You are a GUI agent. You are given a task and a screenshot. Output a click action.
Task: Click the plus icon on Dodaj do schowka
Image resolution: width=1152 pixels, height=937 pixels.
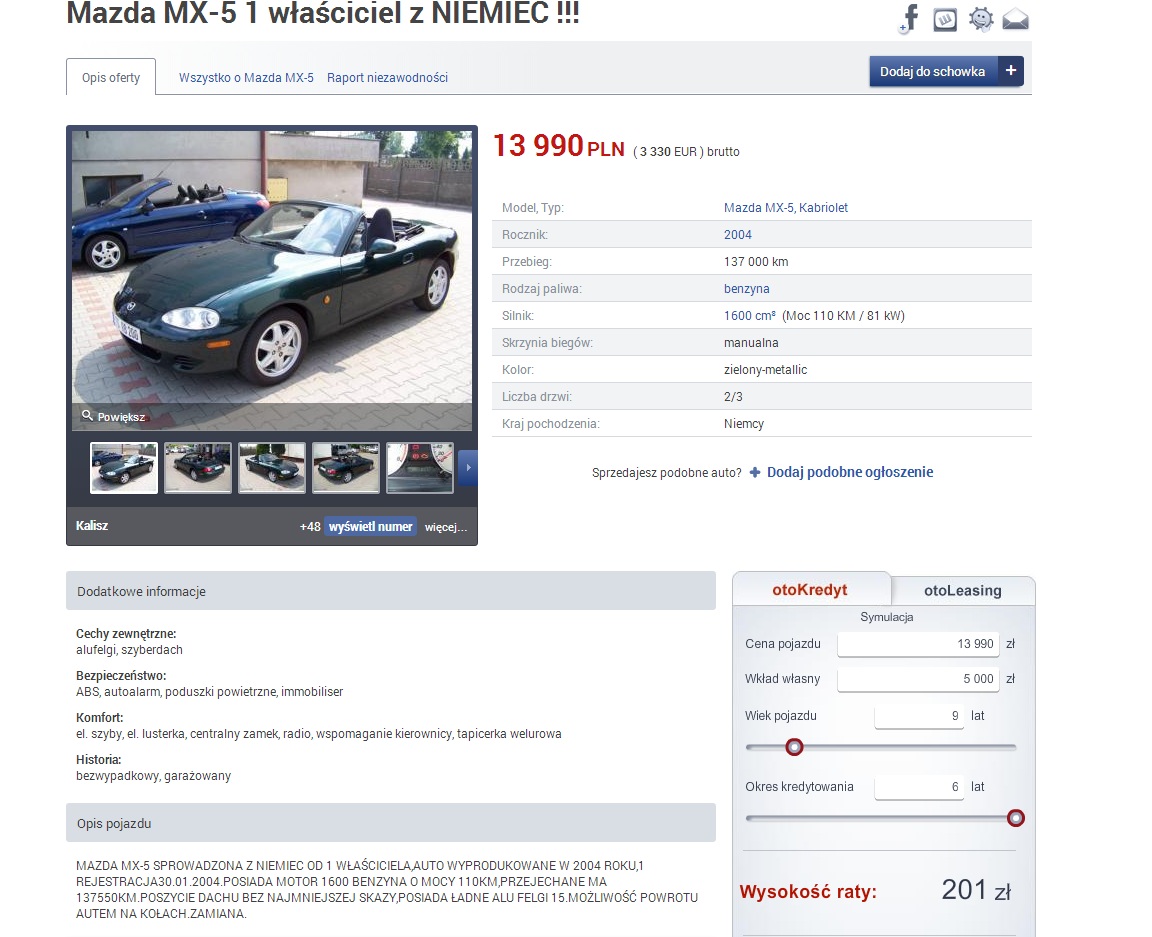tap(1011, 71)
